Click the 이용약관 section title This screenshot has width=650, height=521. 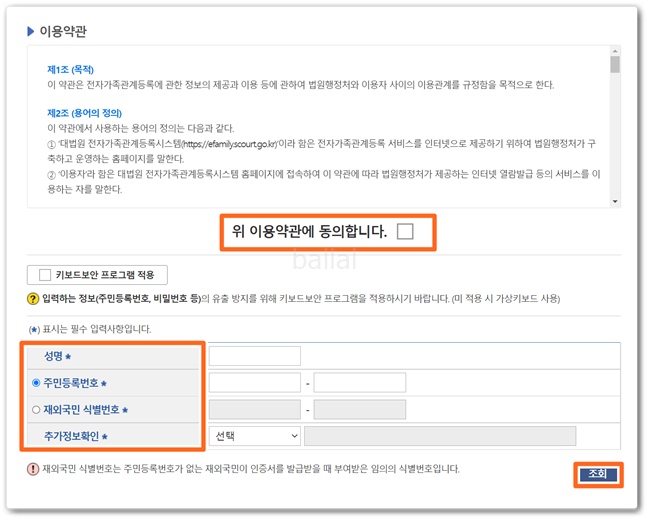63,31
